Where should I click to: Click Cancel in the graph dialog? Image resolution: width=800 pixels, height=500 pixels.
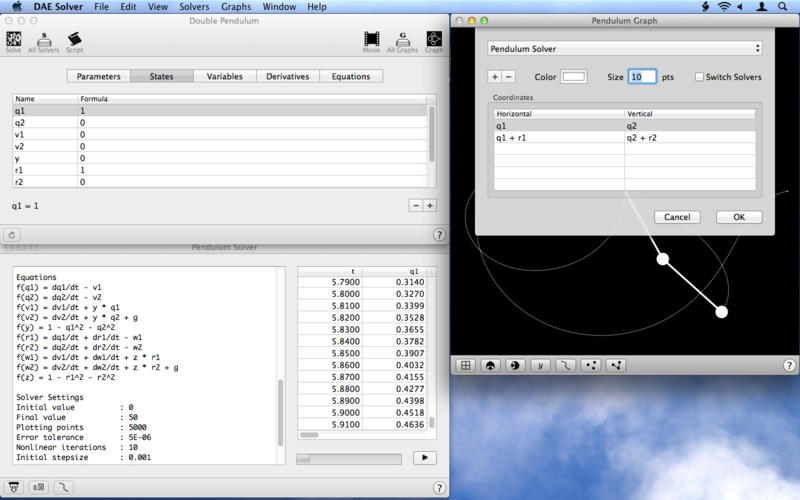point(677,217)
